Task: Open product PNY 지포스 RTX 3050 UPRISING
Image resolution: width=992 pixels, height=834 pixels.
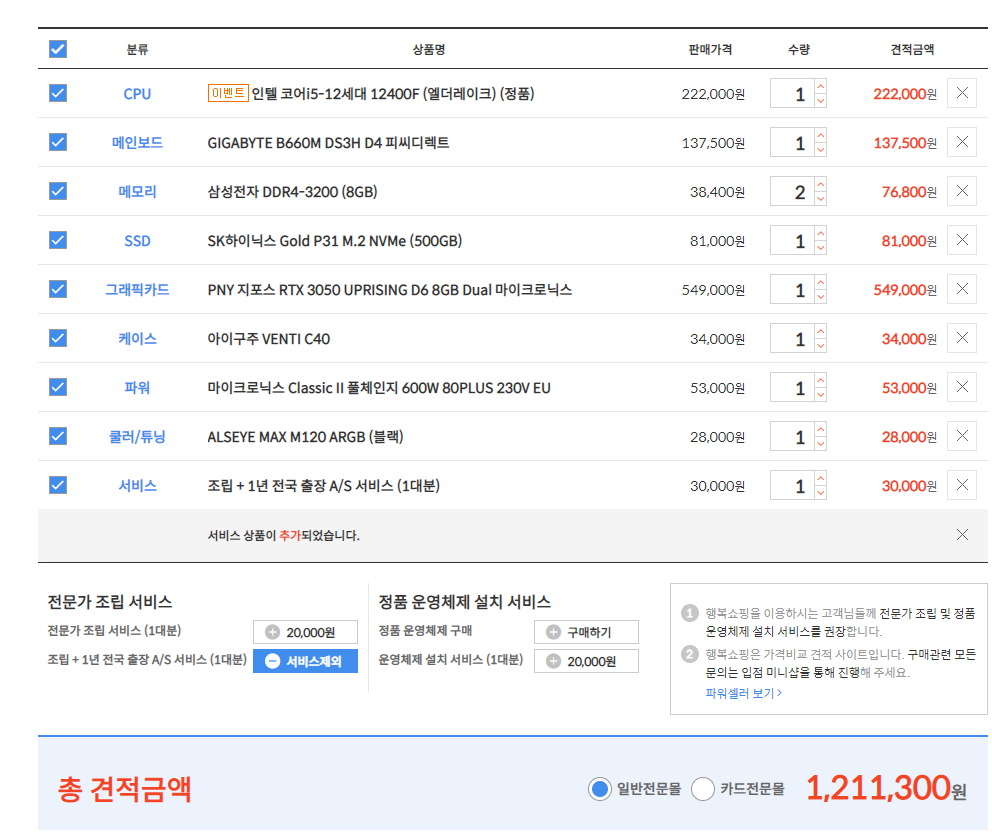Action: pyautogui.click(x=390, y=290)
